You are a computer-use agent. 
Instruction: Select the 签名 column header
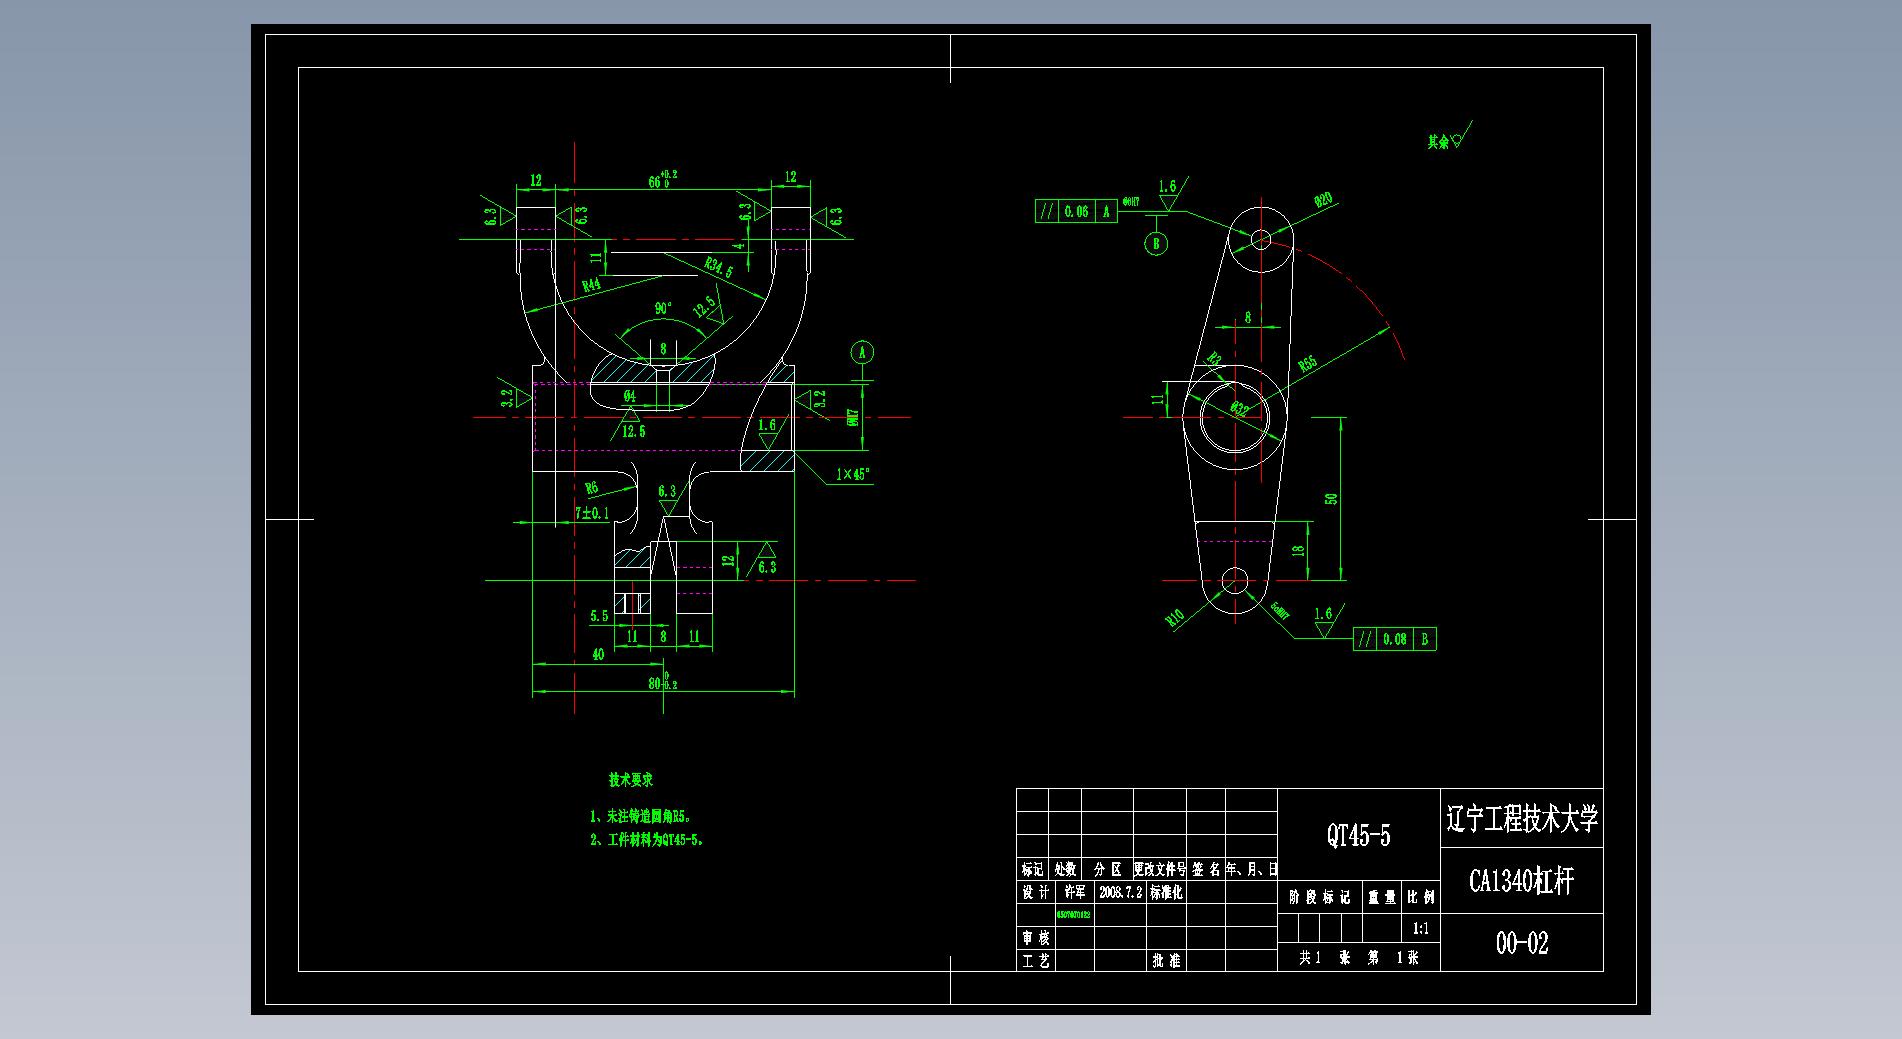click(1206, 869)
